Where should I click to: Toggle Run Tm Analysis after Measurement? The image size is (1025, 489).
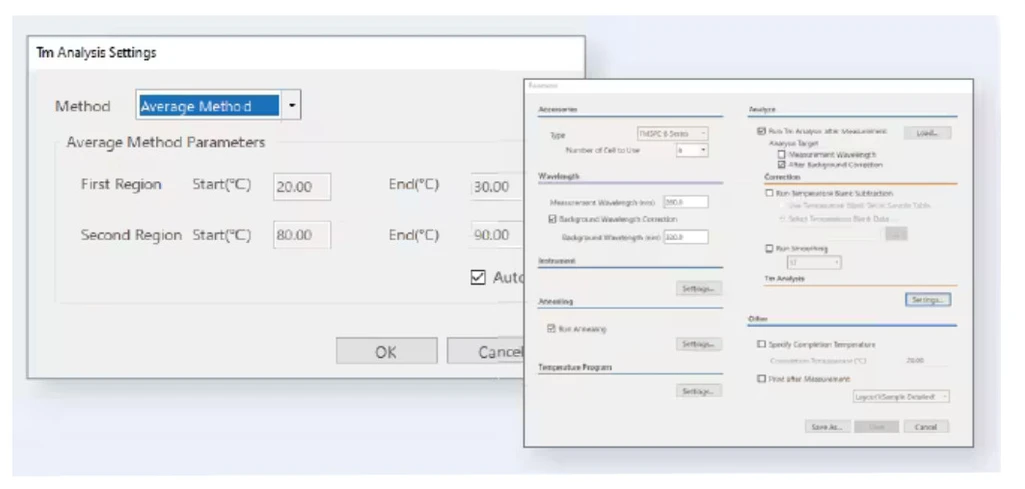pyautogui.click(x=762, y=131)
